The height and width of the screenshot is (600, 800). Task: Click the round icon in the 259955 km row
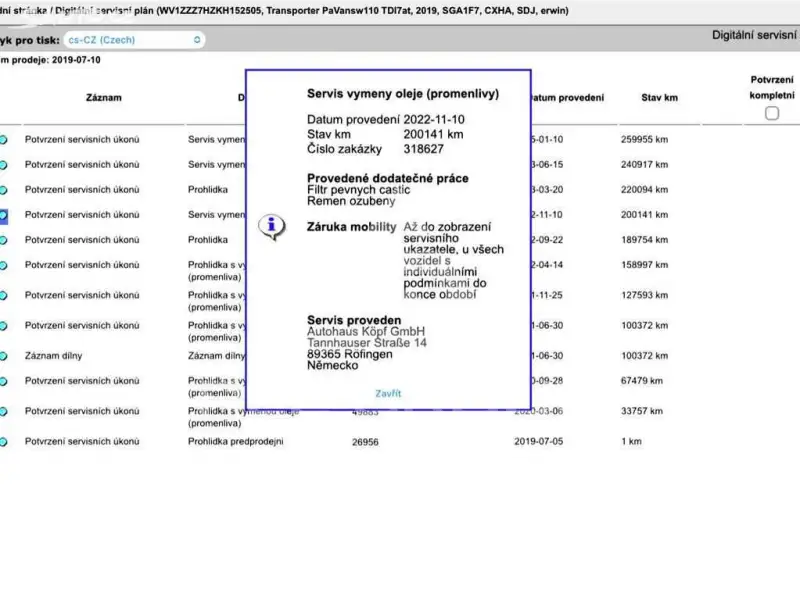[x=3, y=139]
